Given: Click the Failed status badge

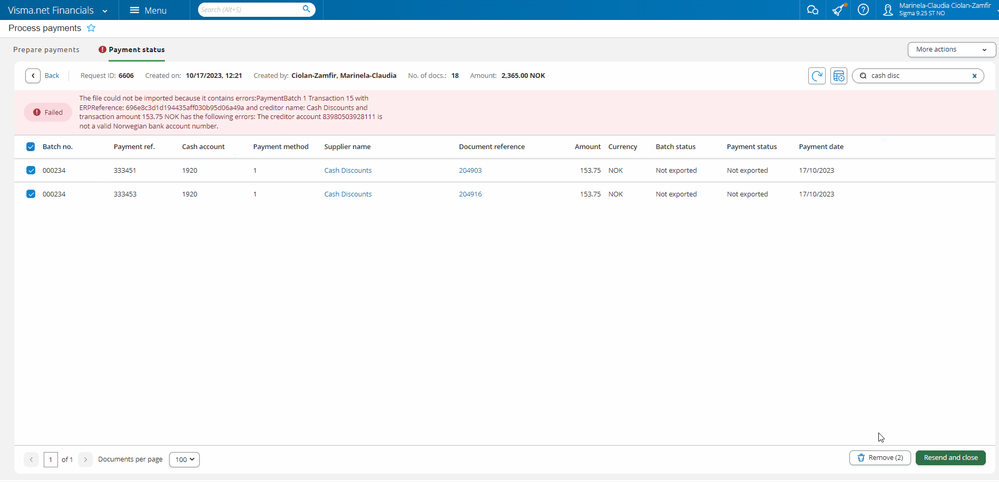Looking at the screenshot, I should [x=48, y=112].
